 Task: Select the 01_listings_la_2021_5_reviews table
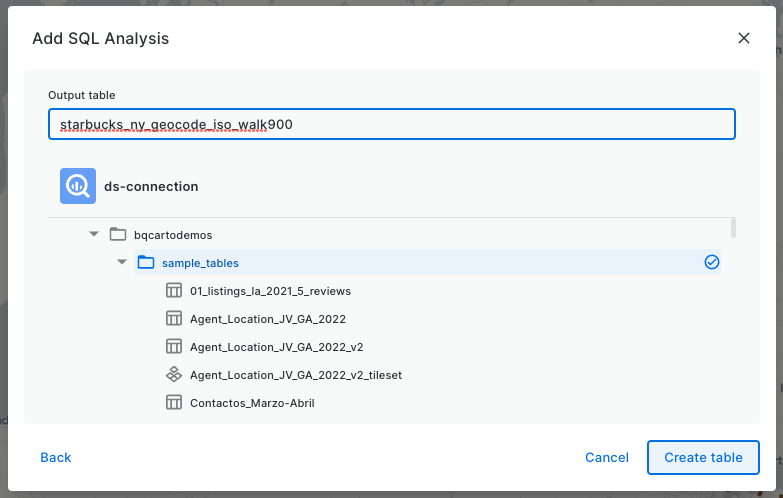pos(270,291)
